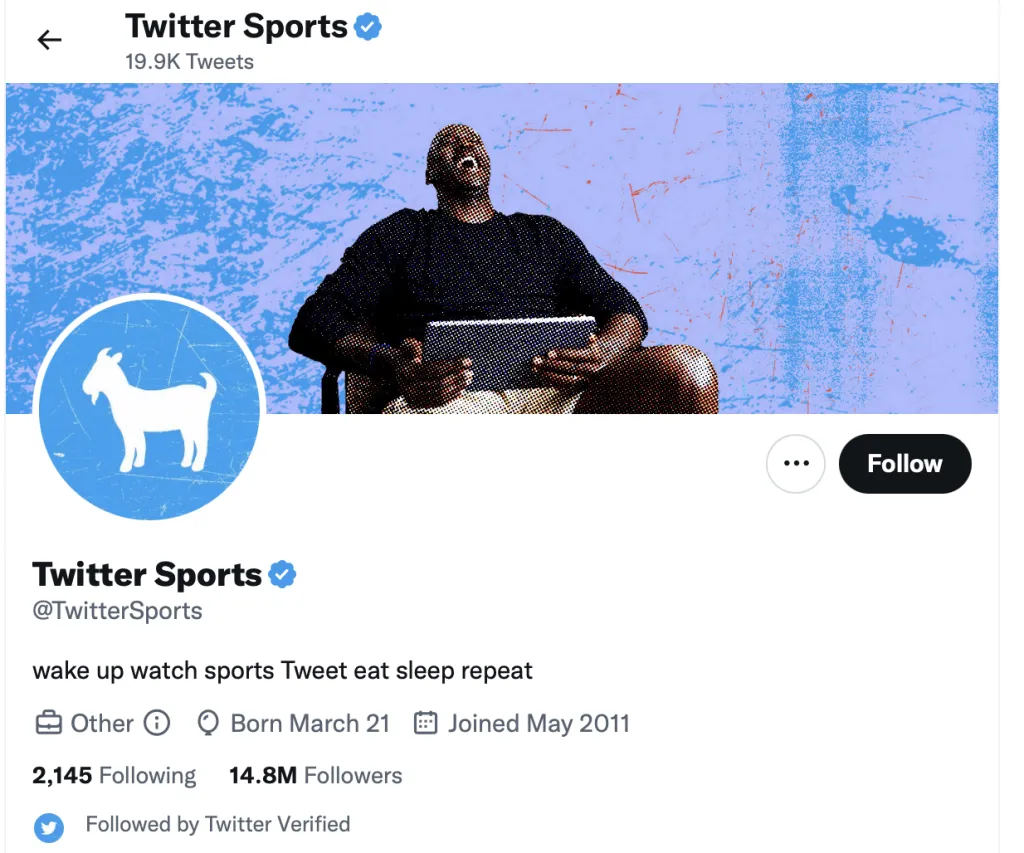The image size is (1024, 853).
Task: Click the verified badge beside profile name
Action: (x=282, y=574)
